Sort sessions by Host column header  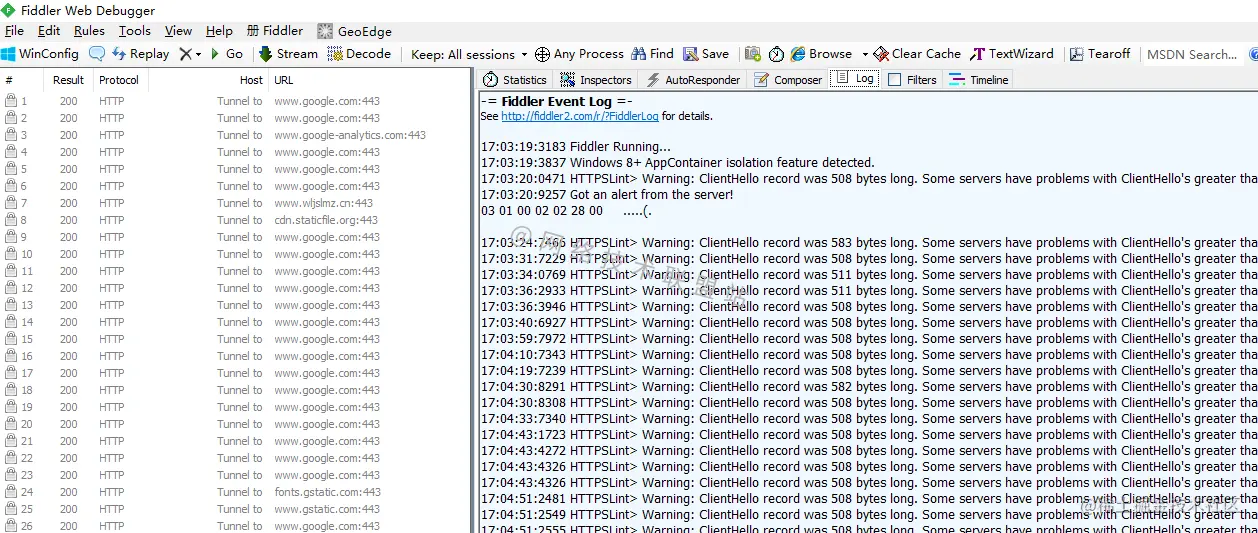[208, 80]
